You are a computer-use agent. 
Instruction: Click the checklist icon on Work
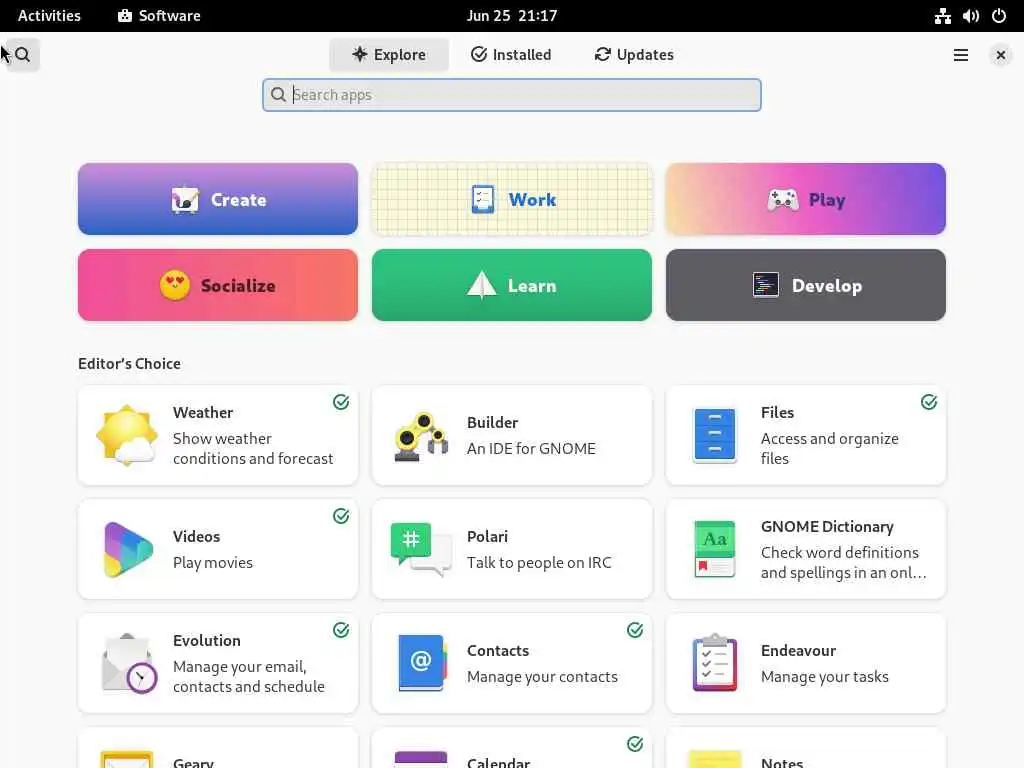[483, 199]
